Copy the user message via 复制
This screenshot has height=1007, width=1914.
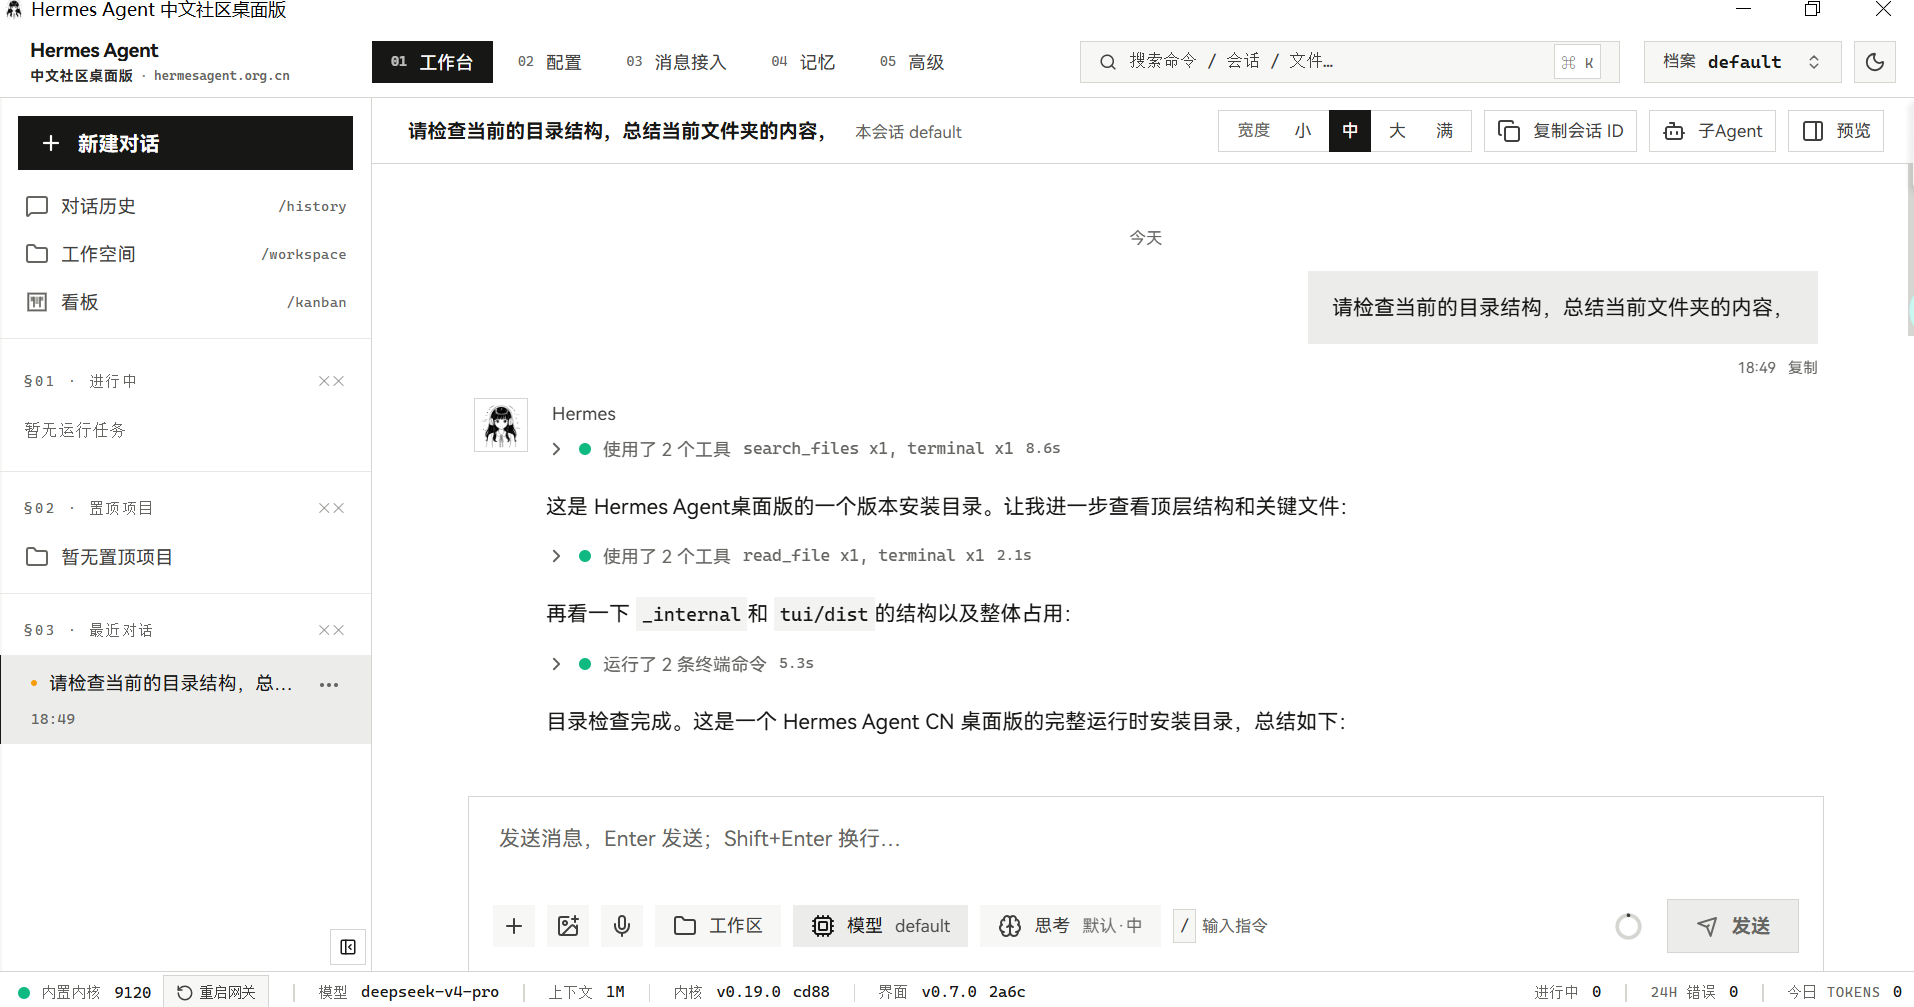point(1803,368)
